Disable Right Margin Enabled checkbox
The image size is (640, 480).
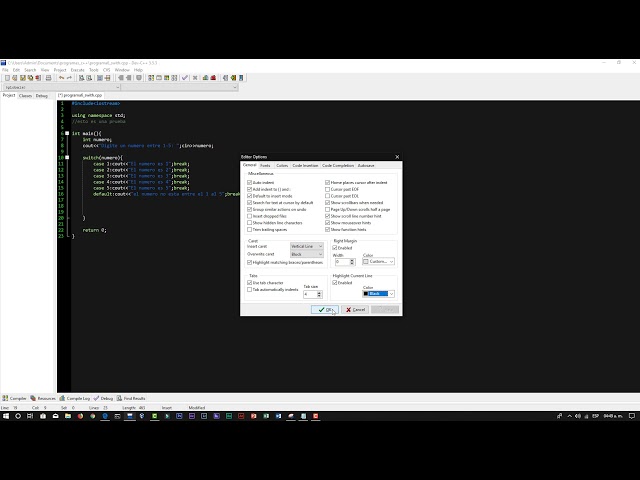pyautogui.click(x=335, y=248)
